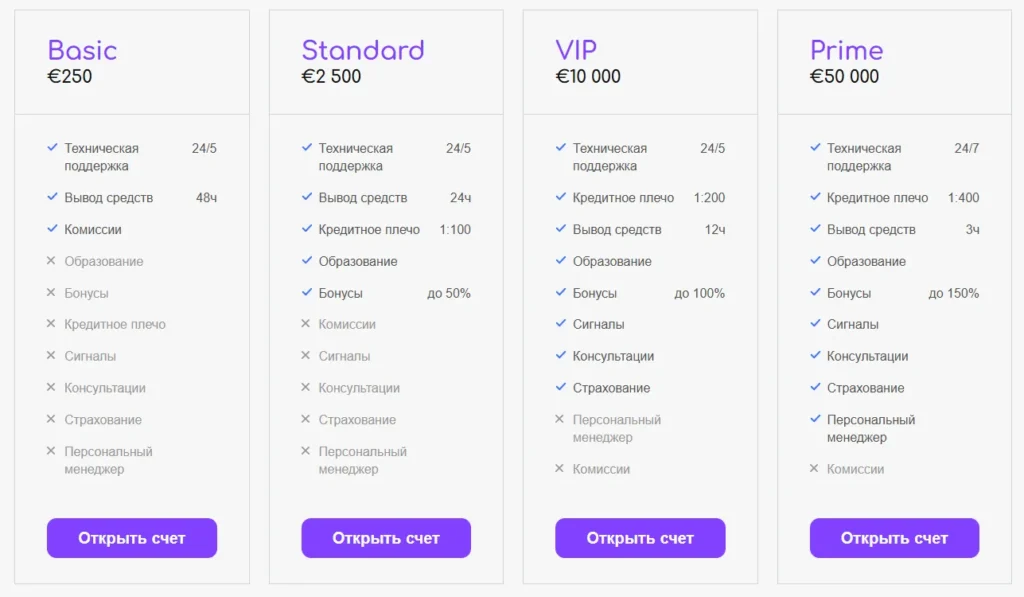Click the VIP plan €10 000 price
Screen dimensions: 1024x597
588,77
